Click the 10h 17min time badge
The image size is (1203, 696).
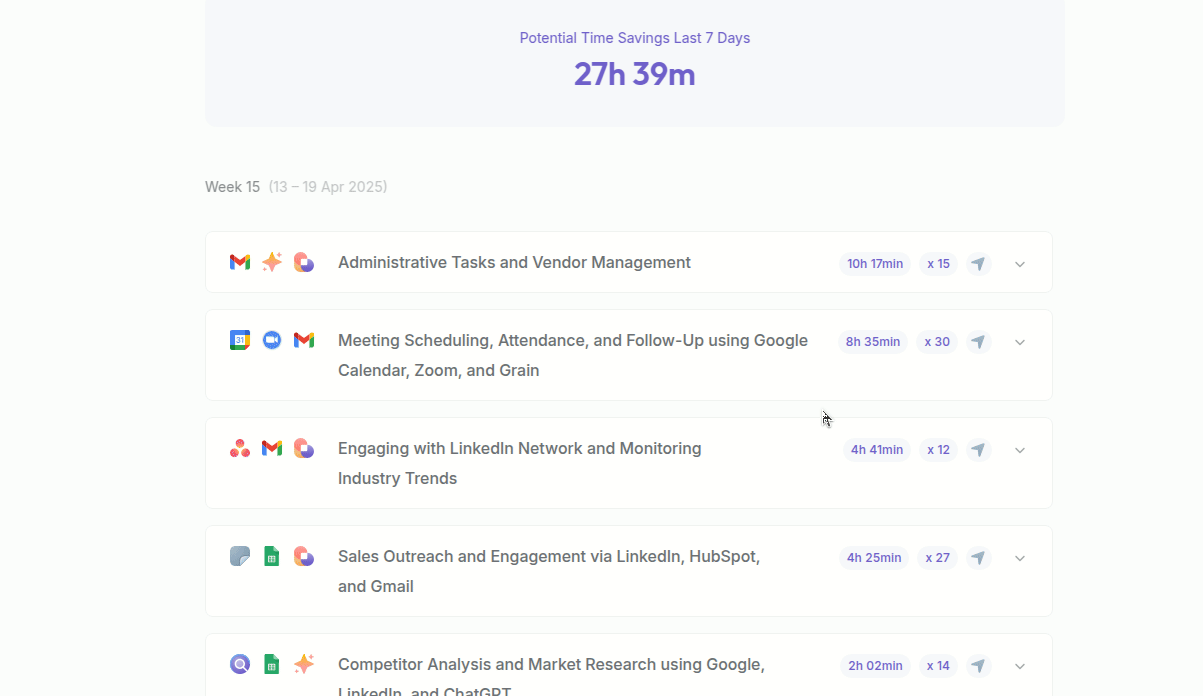(x=875, y=264)
